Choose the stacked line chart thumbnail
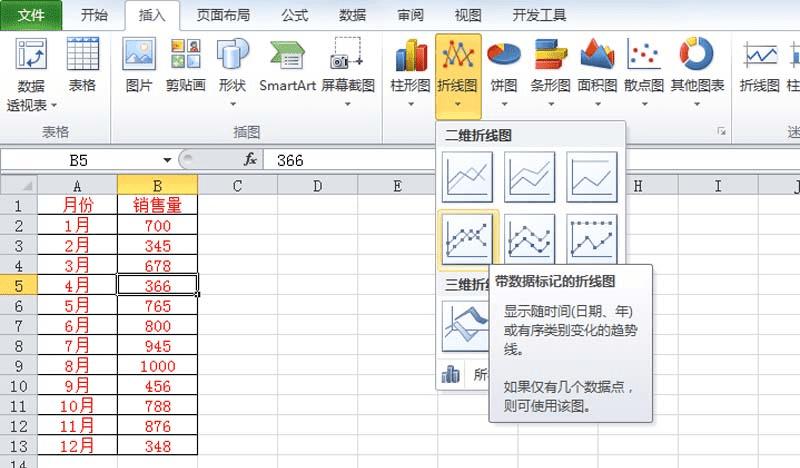This screenshot has height=468, width=800. click(x=530, y=177)
